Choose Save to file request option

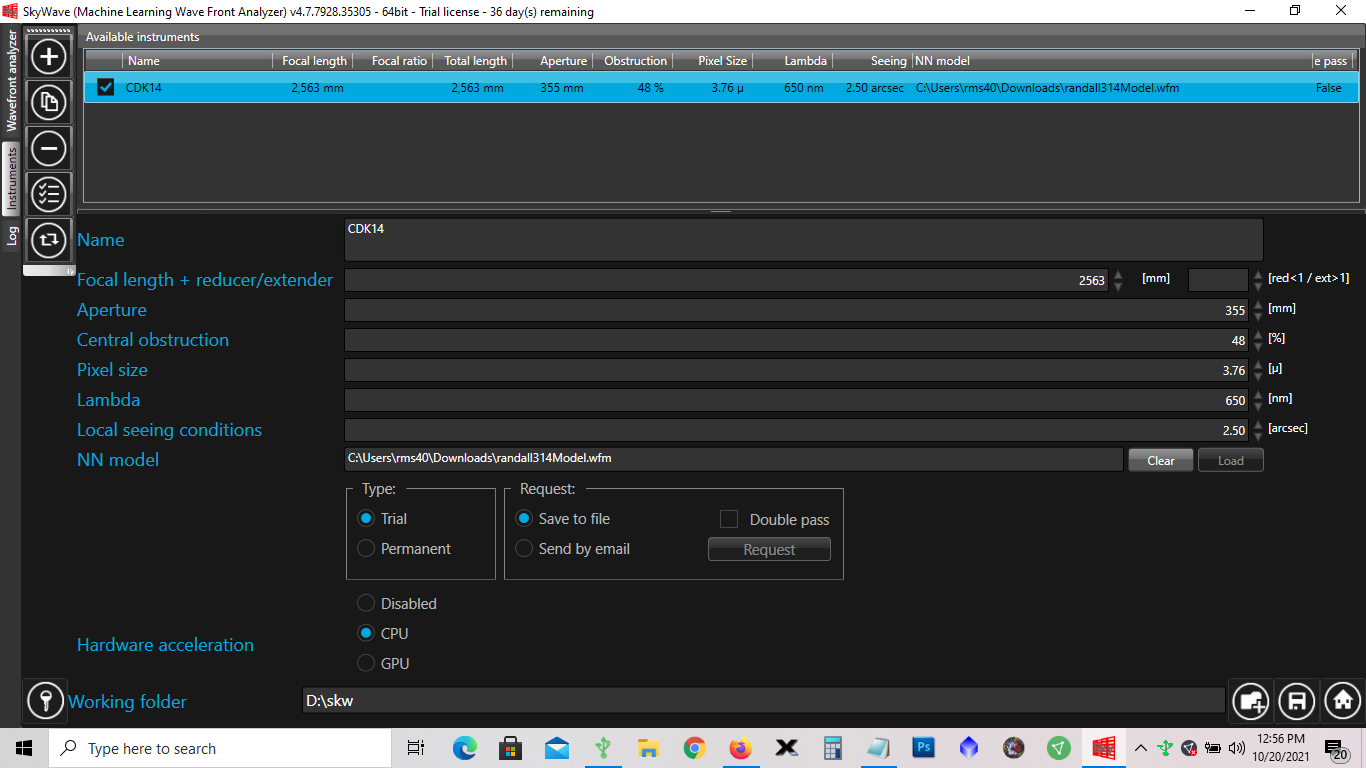point(524,518)
